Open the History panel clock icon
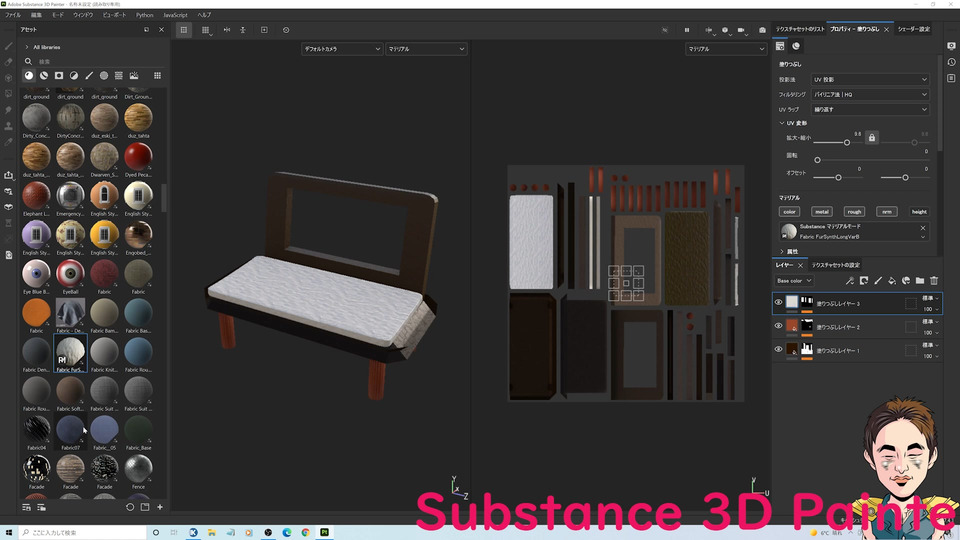 951,62
